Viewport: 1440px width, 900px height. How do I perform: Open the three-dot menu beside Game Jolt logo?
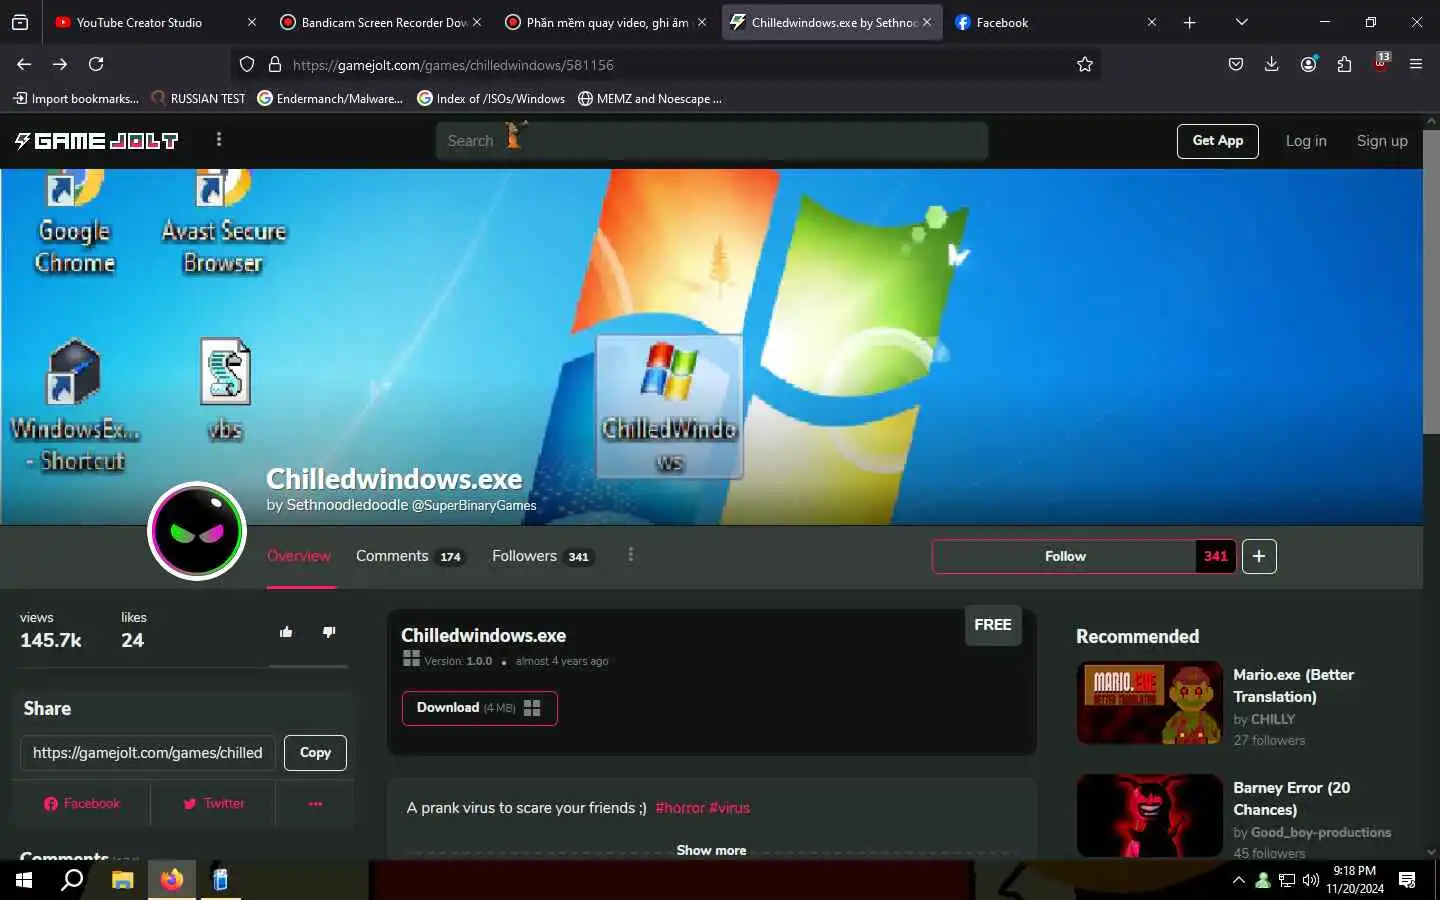pyautogui.click(x=219, y=140)
